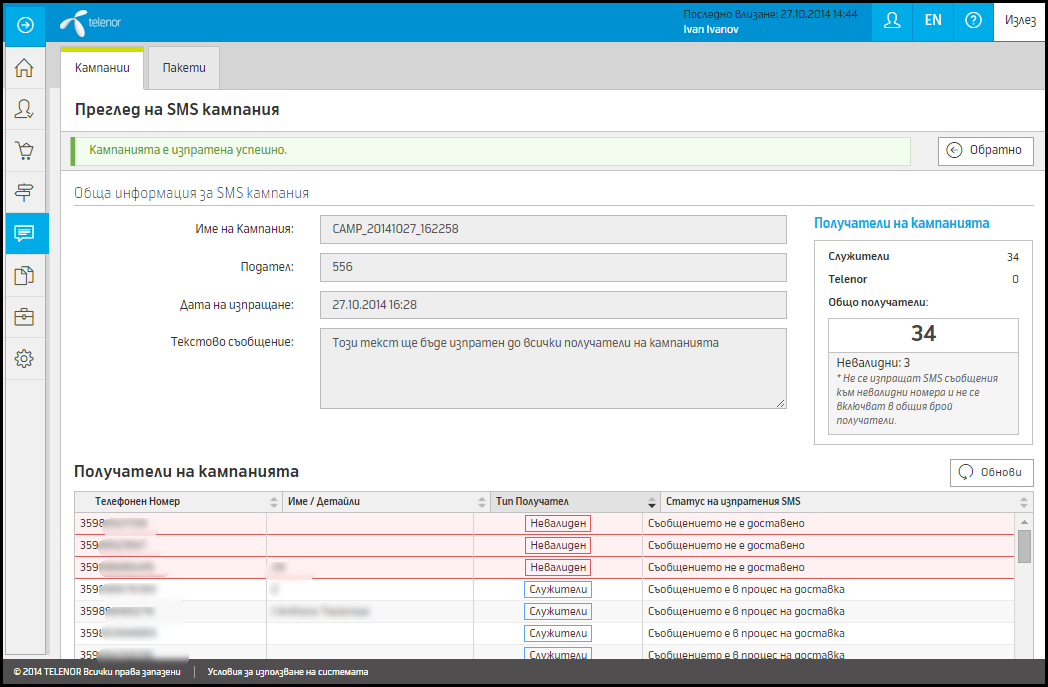
Task: Click the first Невалиден badge in the table
Action: 558,524
